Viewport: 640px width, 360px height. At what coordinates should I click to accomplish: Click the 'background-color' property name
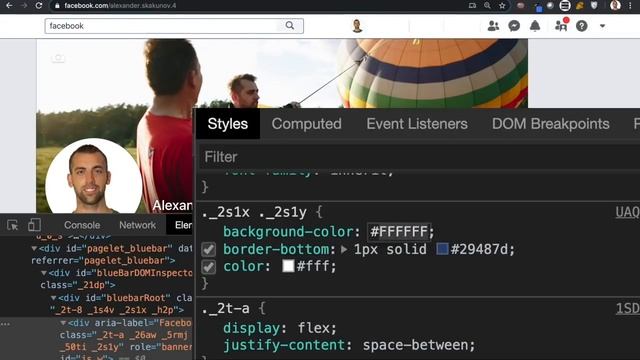click(x=288, y=232)
